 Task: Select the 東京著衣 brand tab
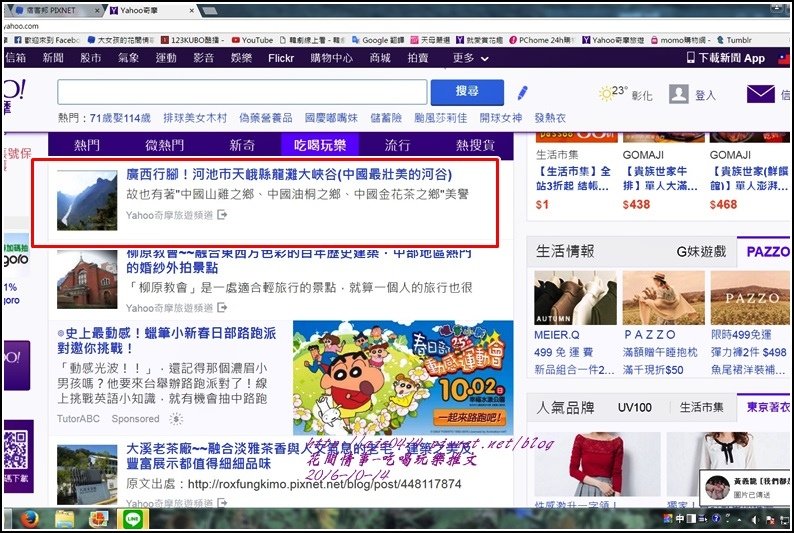(768, 407)
